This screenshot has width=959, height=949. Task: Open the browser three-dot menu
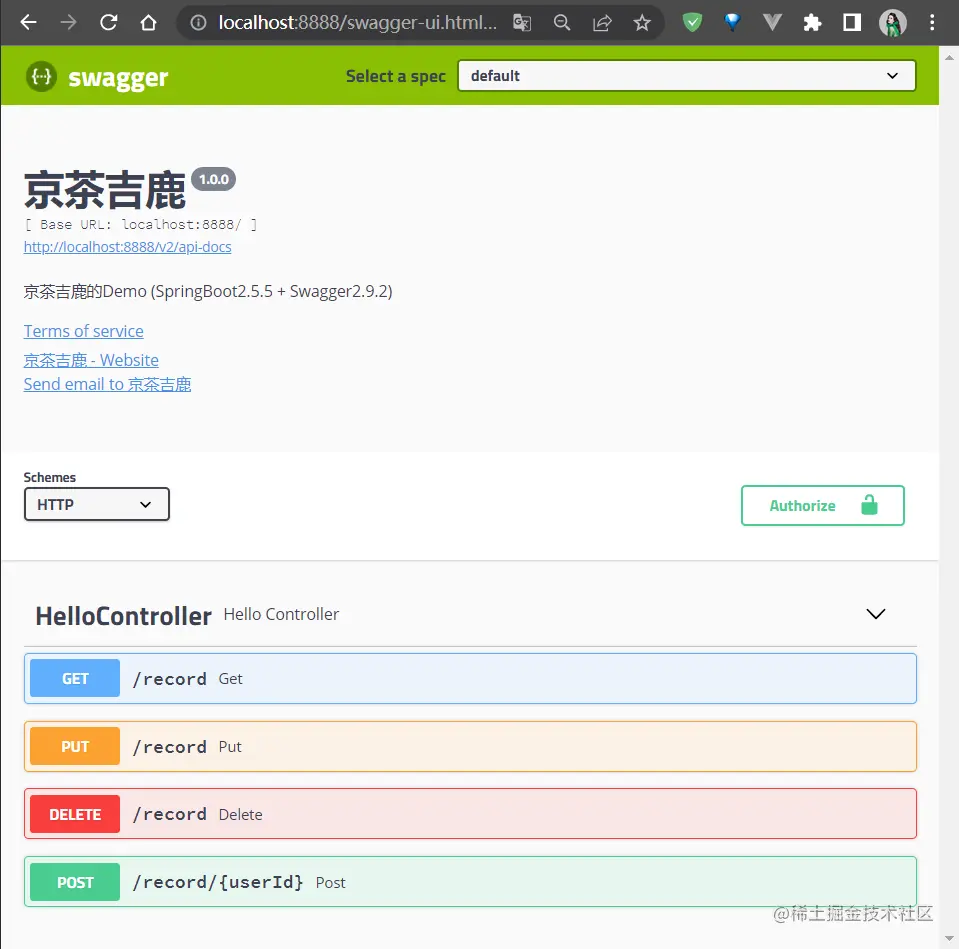pyautogui.click(x=932, y=23)
